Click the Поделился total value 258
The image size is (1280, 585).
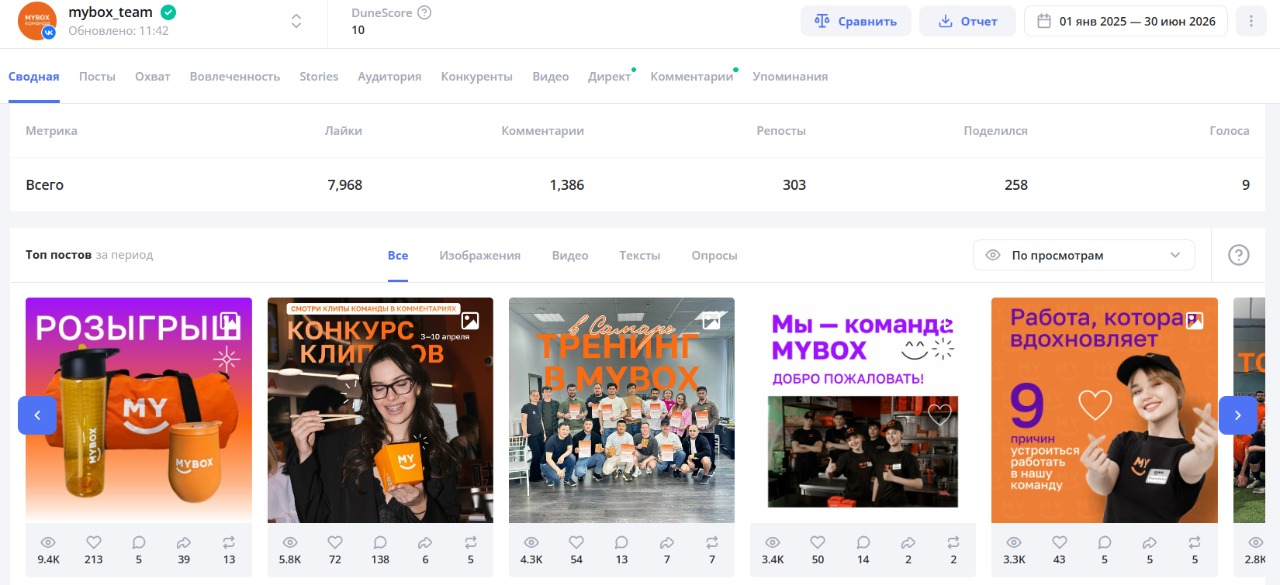click(1016, 185)
